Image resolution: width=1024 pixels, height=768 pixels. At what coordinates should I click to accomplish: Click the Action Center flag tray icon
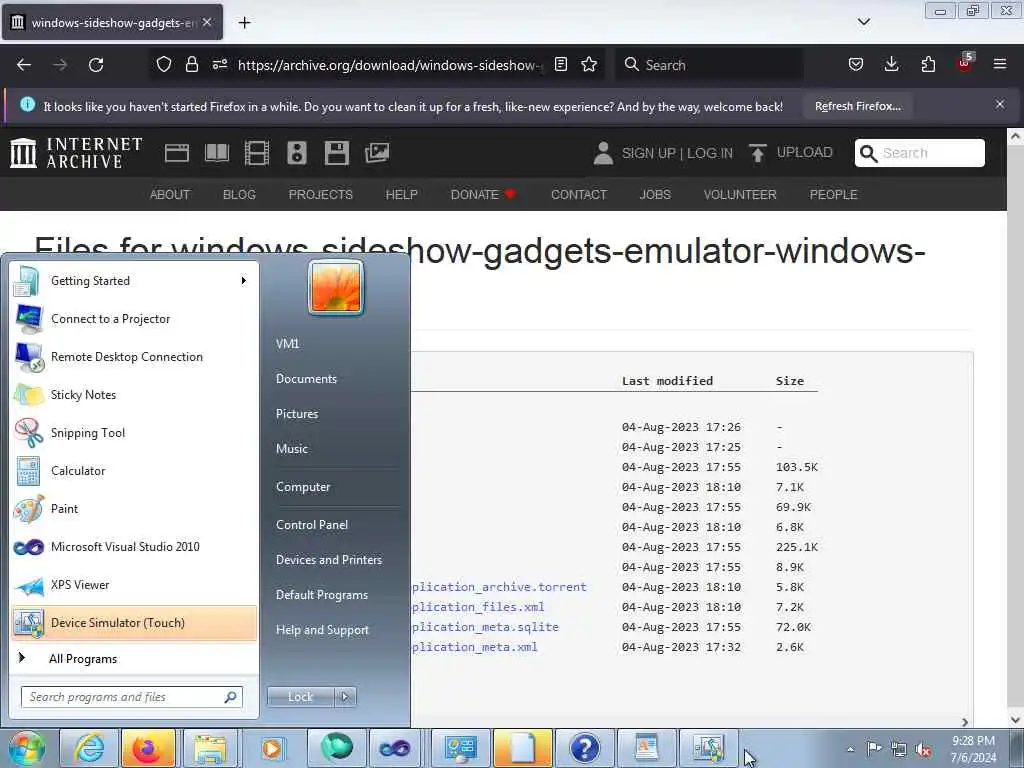point(874,749)
